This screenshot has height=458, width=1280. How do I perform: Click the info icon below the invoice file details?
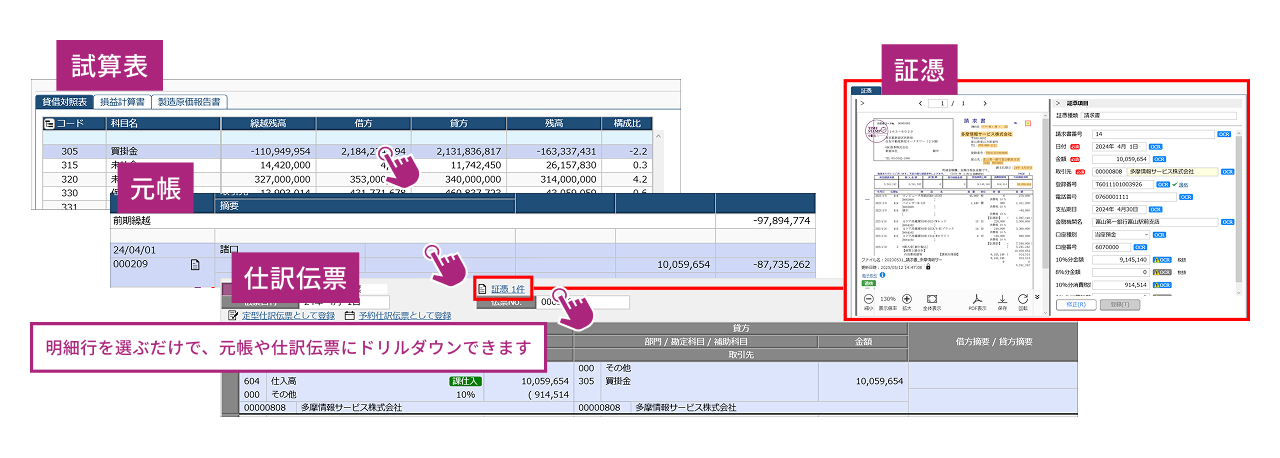click(x=882, y=275)
